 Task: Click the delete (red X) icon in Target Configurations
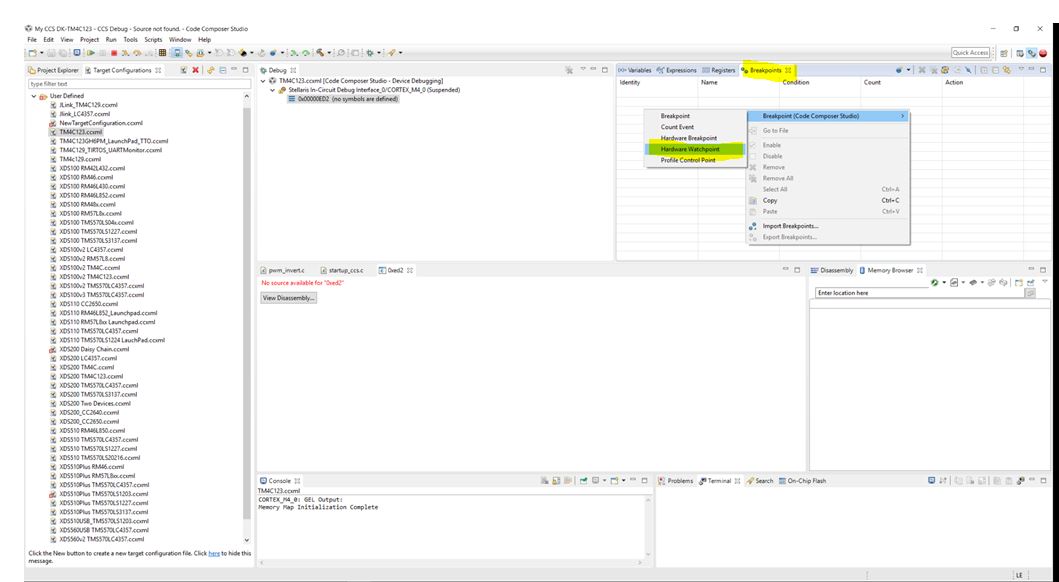point(195,70)
